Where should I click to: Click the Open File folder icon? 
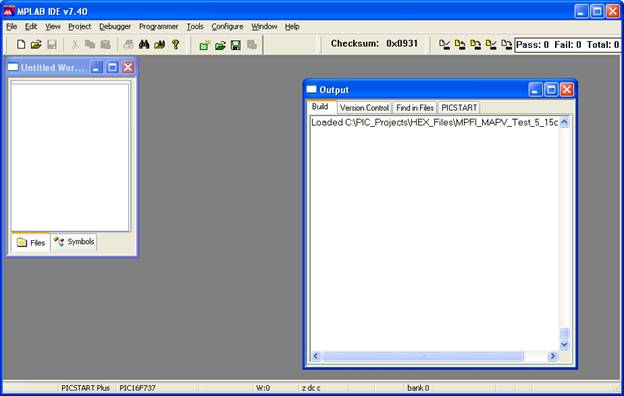(x=36, y=44)
